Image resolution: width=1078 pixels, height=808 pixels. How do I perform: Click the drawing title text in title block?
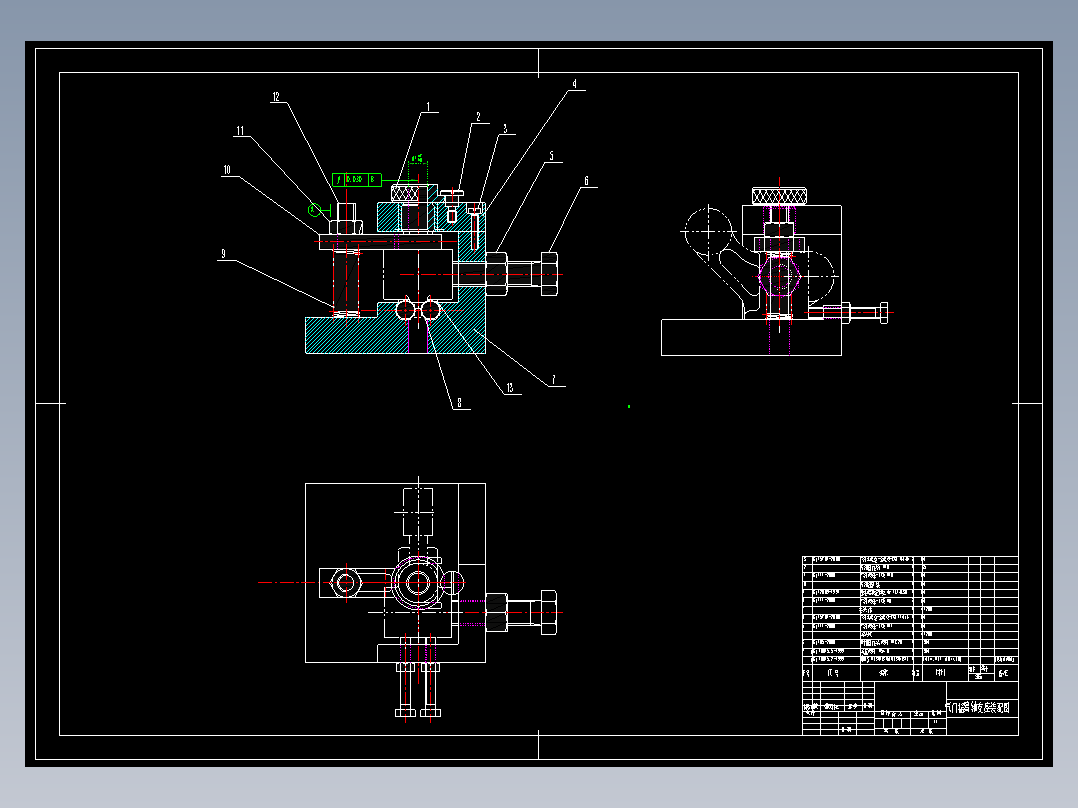click(978, 708)
